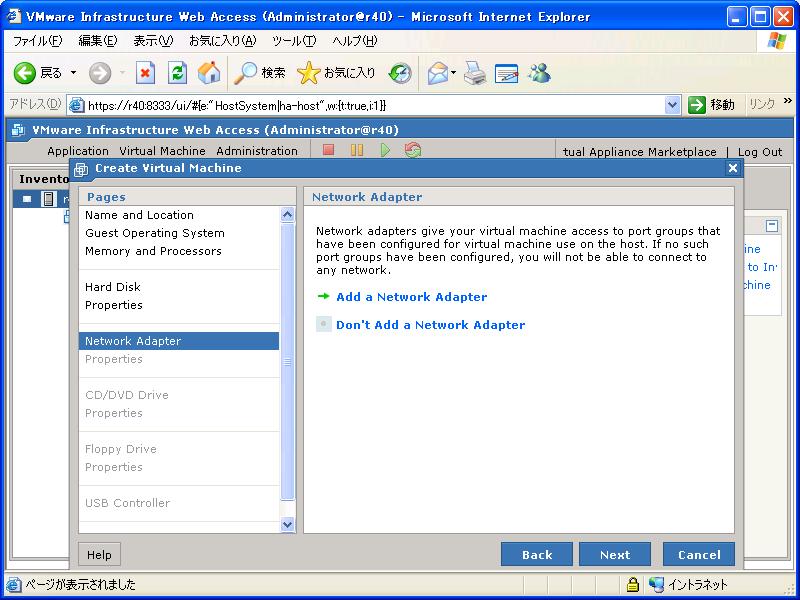Choose Add a Network Adapter link
This screenshot has width=800, height=600.
coord(411,297)
